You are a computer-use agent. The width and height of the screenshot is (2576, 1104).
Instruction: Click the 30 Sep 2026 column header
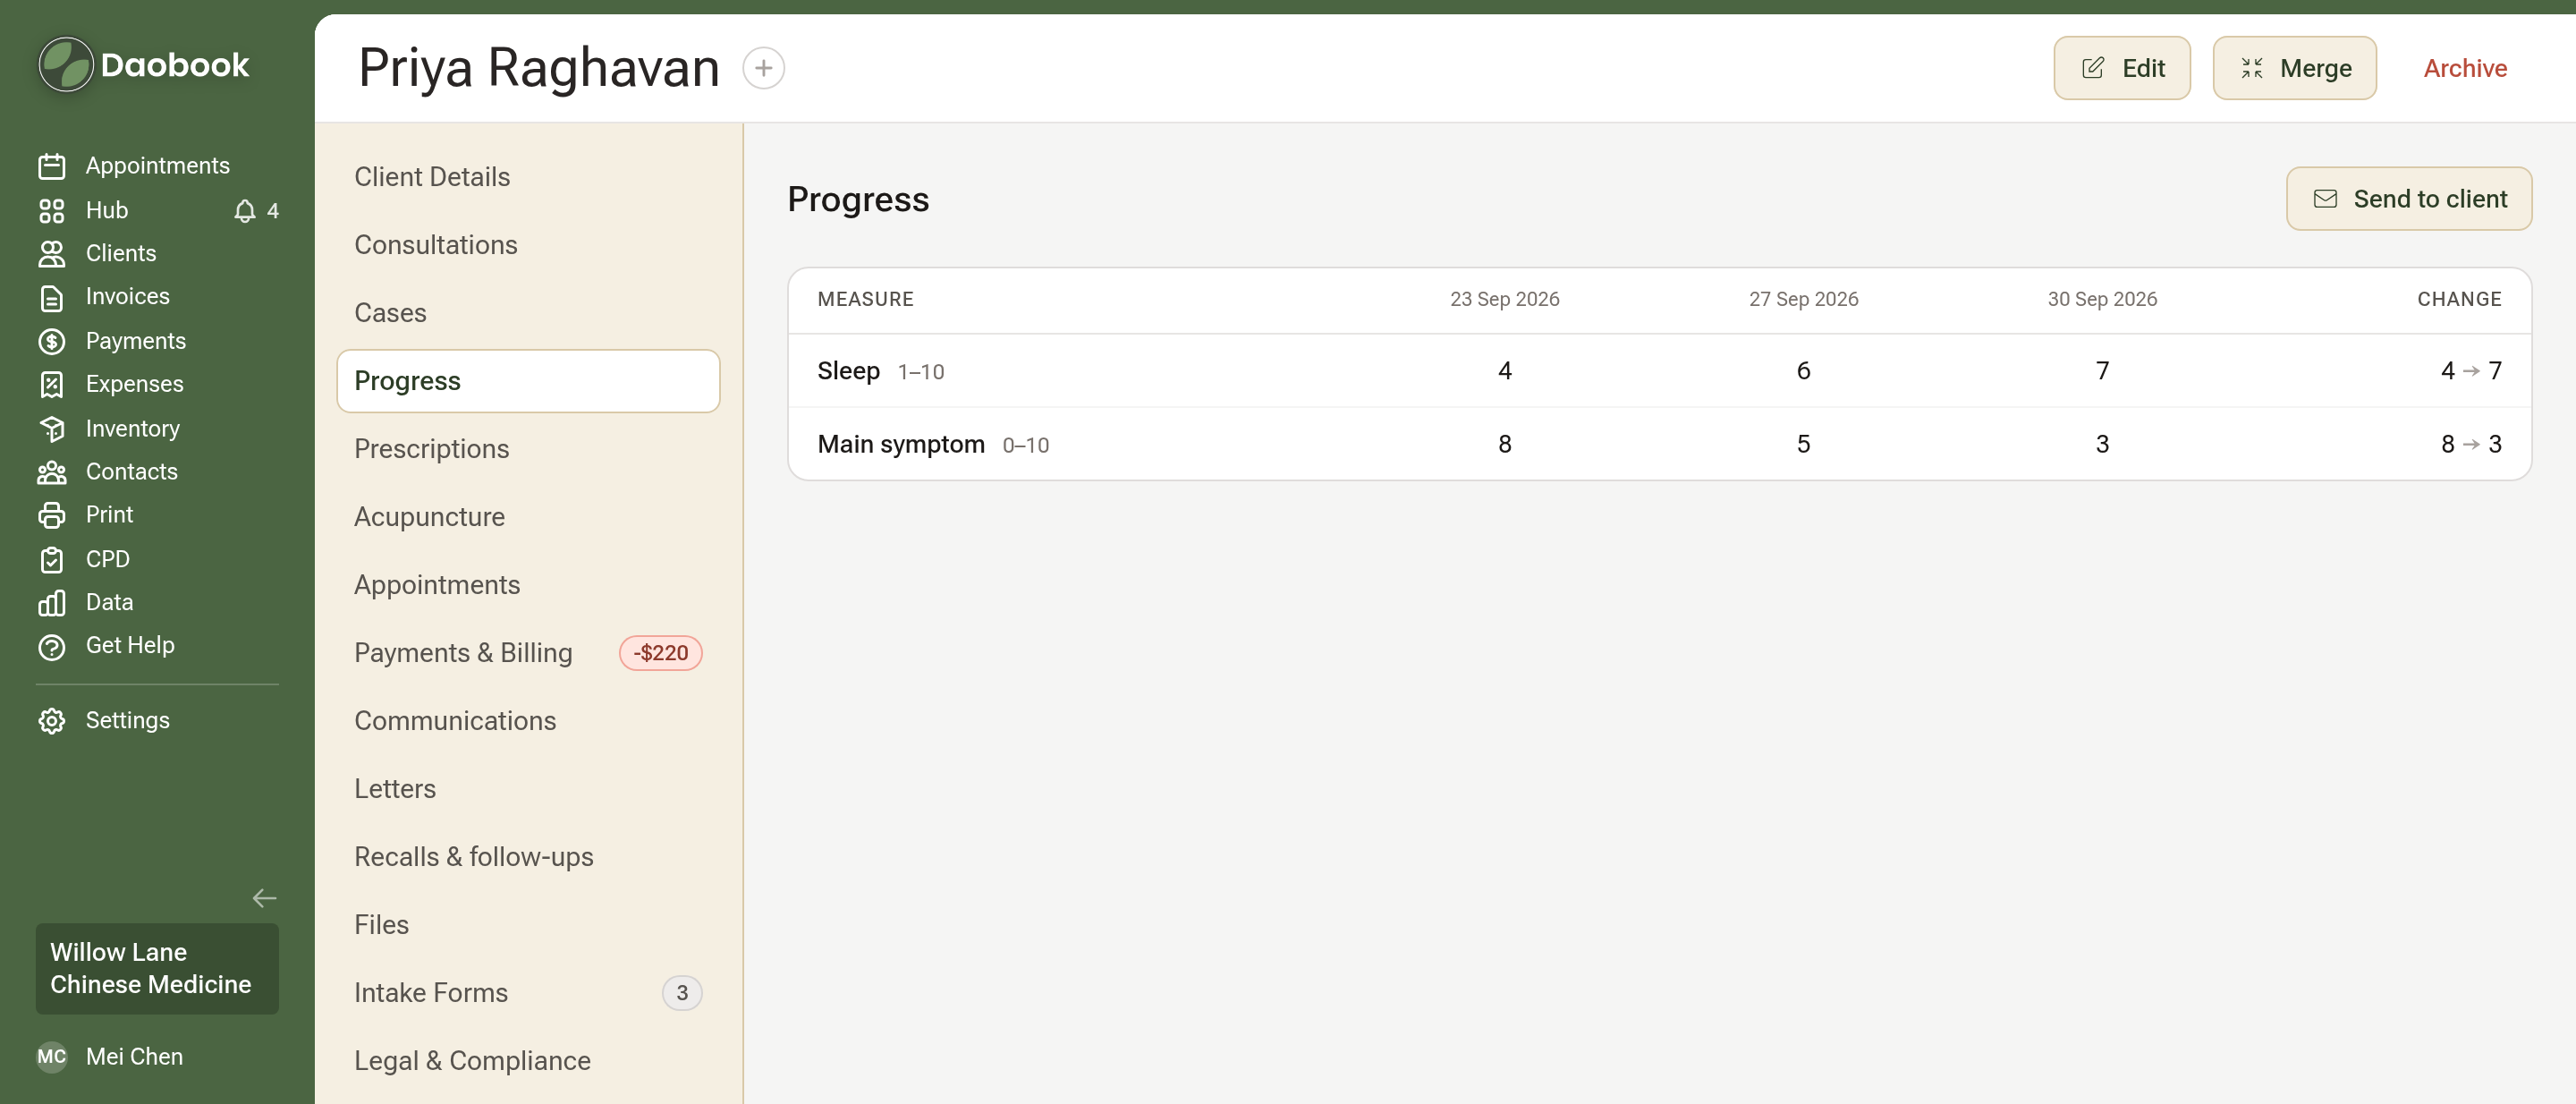pos(2102,299)
